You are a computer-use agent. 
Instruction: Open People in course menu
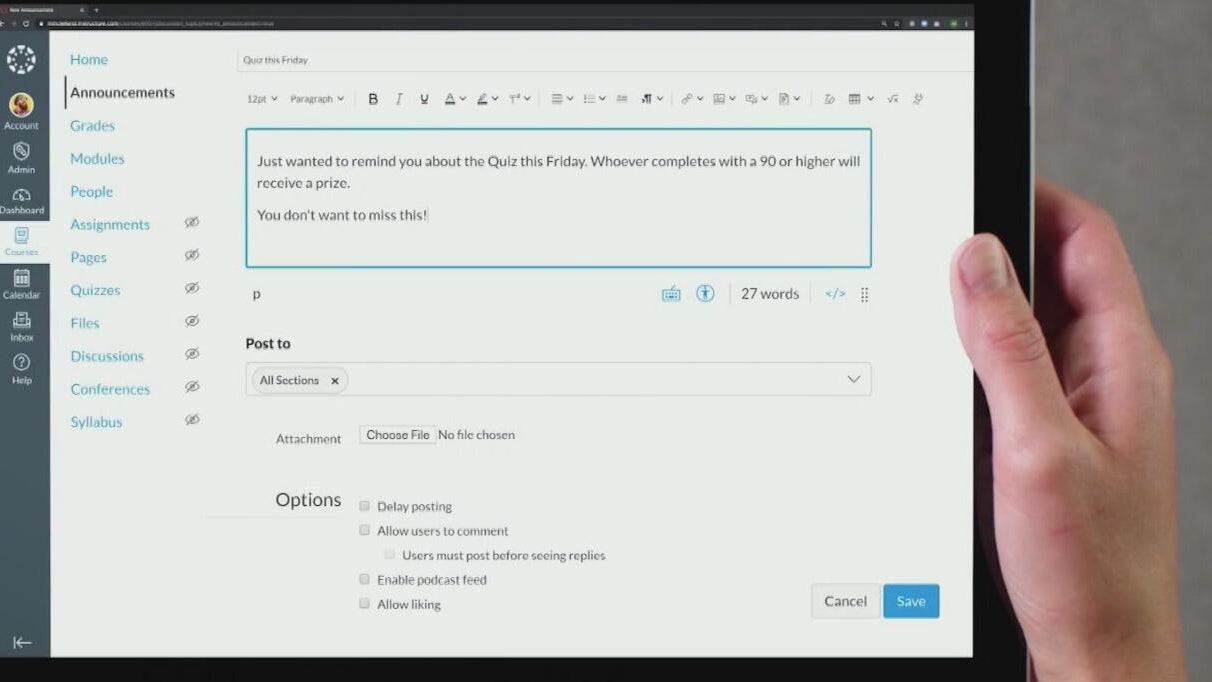pyautogui.click(x=91, y=191)
